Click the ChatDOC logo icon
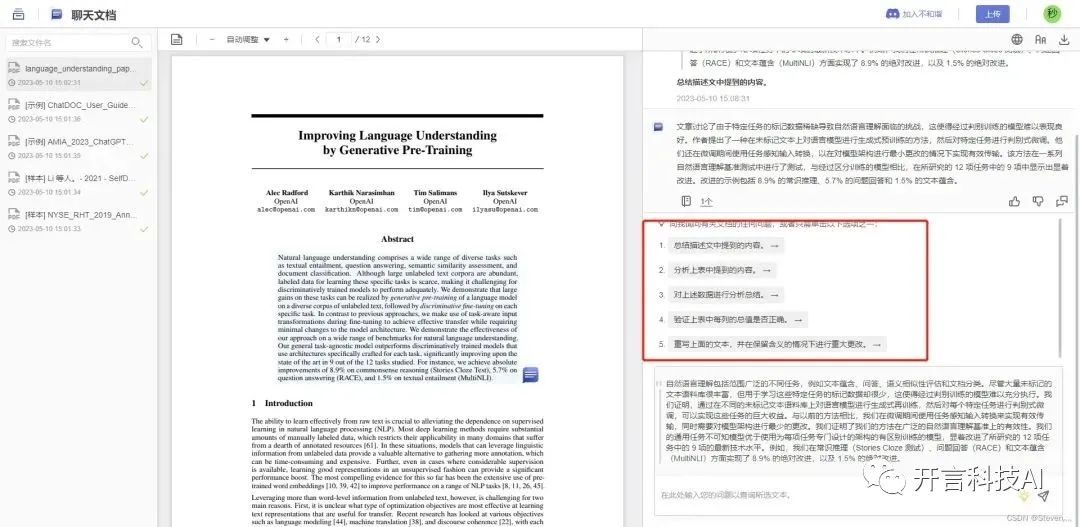Viewport: 1080px width, 527px height. [56, 14]
